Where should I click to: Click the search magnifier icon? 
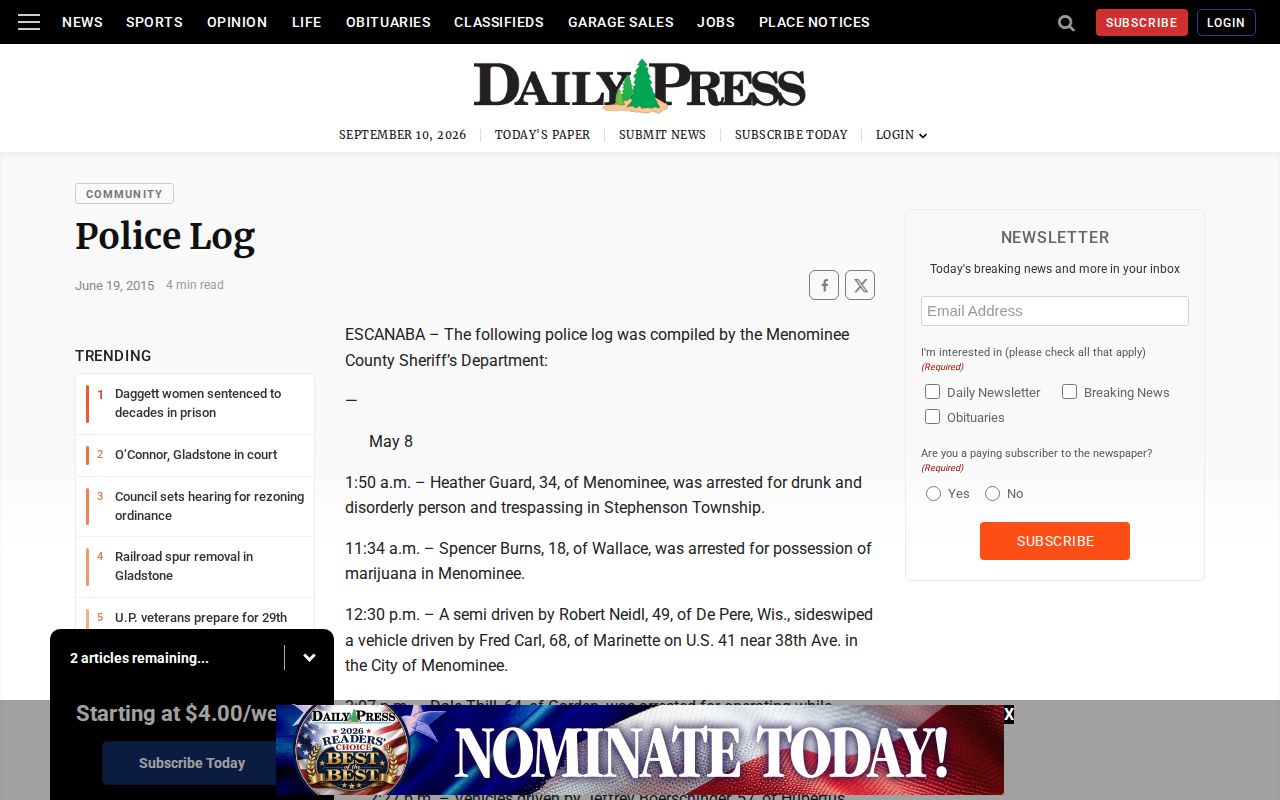tap(1066, 23)
